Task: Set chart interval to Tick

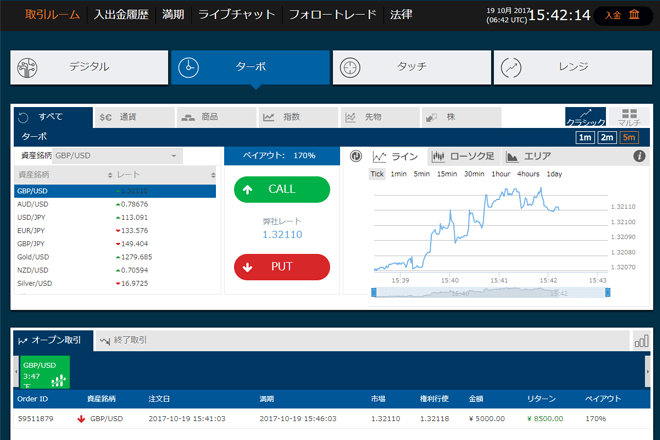Action: coord(377,174)
